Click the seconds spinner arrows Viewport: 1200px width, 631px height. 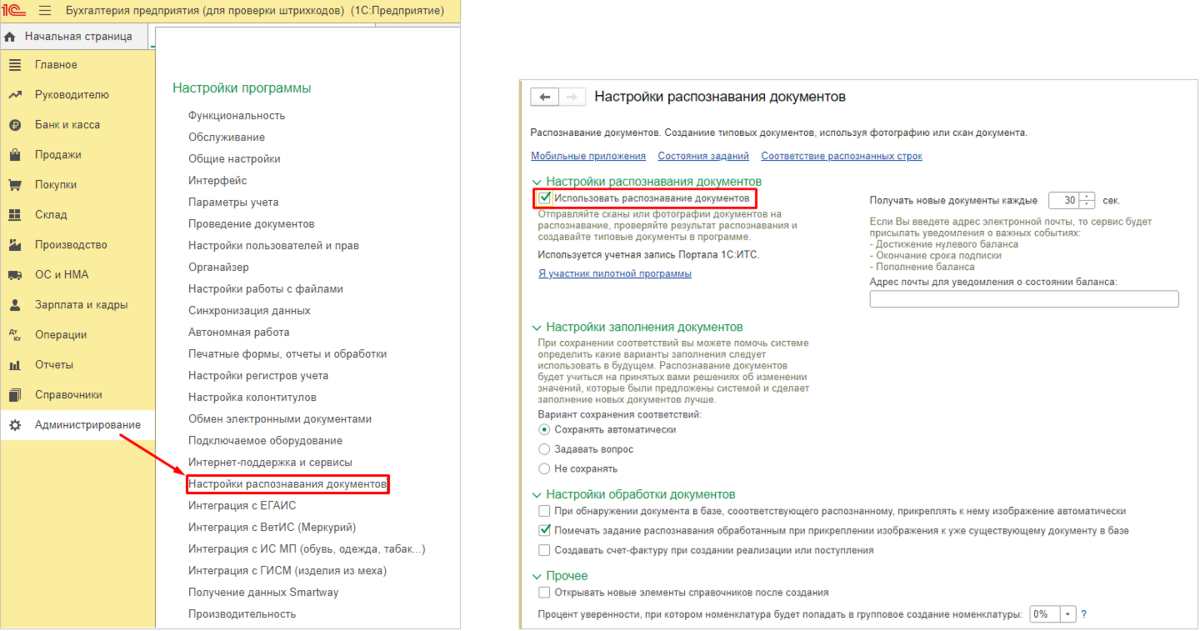tap(1088, 200)
